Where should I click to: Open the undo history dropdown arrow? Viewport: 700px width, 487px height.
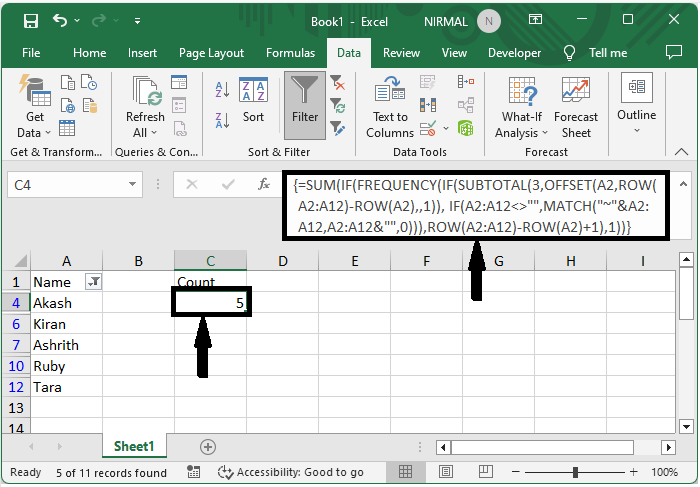click(x=77, y=21)
